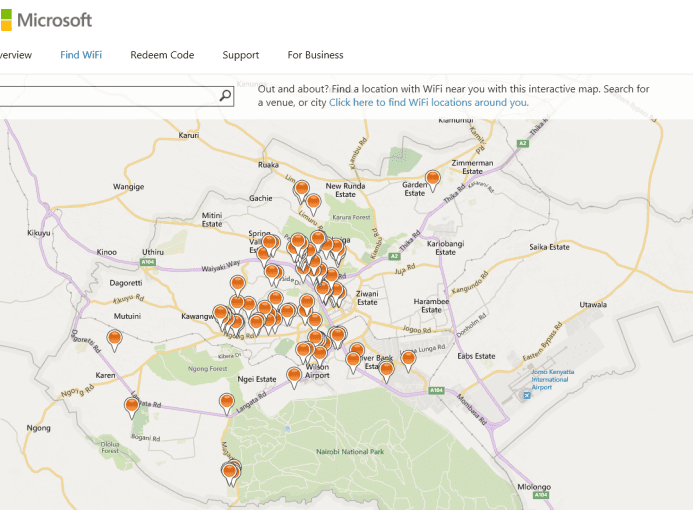Screen dimensions: 693x510
Task: Click the Kariobangi Estate label
Action: tap(446, 248)
